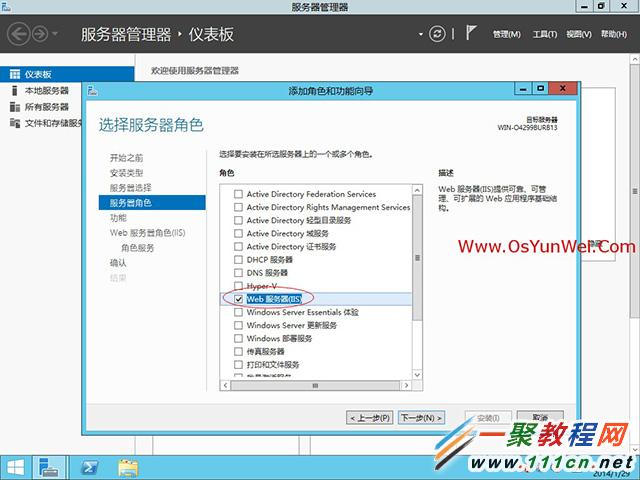640x480 pixels.
Task: Open the Windows Start button
Action: pos(15,467)
